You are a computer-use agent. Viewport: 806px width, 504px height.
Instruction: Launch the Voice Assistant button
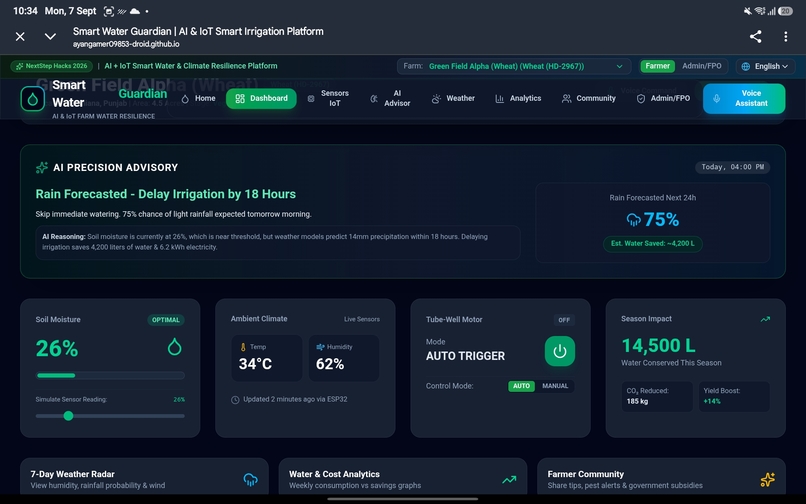[x=744, y=98]
